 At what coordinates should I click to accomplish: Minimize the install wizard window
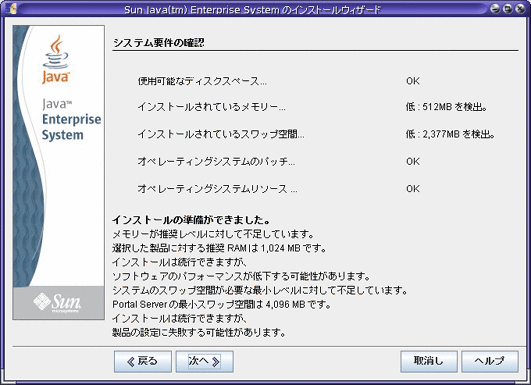pyautogui.click(x=495, y=9)
